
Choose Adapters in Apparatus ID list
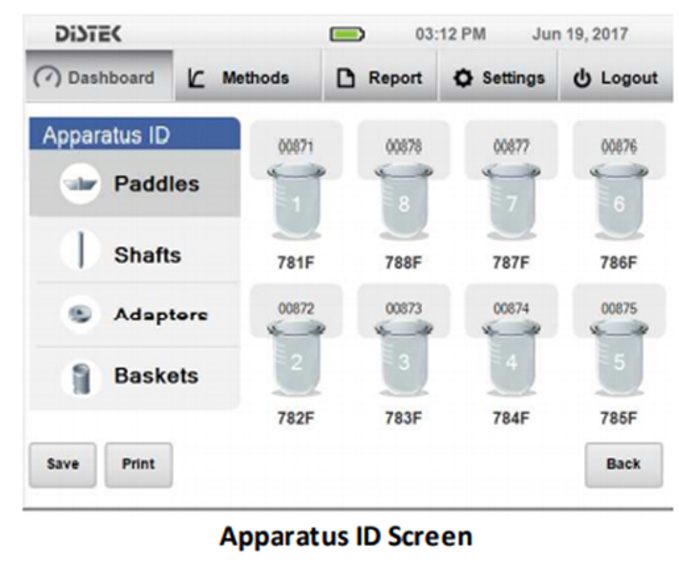[134, 314]
